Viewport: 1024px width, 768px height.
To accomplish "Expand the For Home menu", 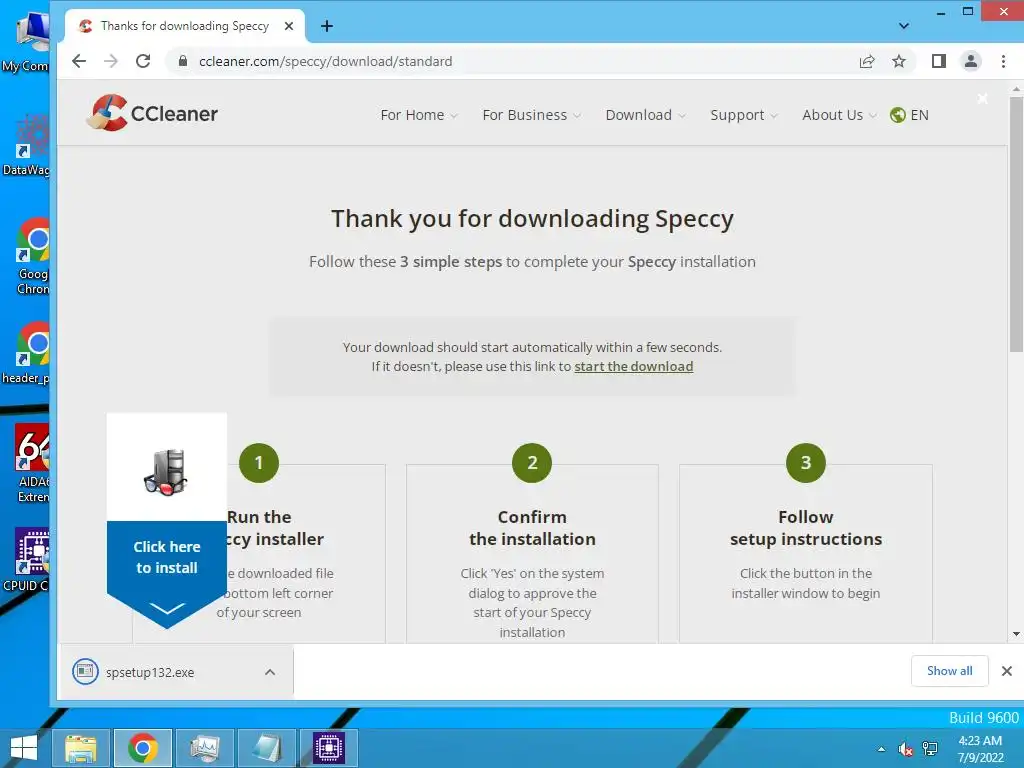I will (419, 115).
